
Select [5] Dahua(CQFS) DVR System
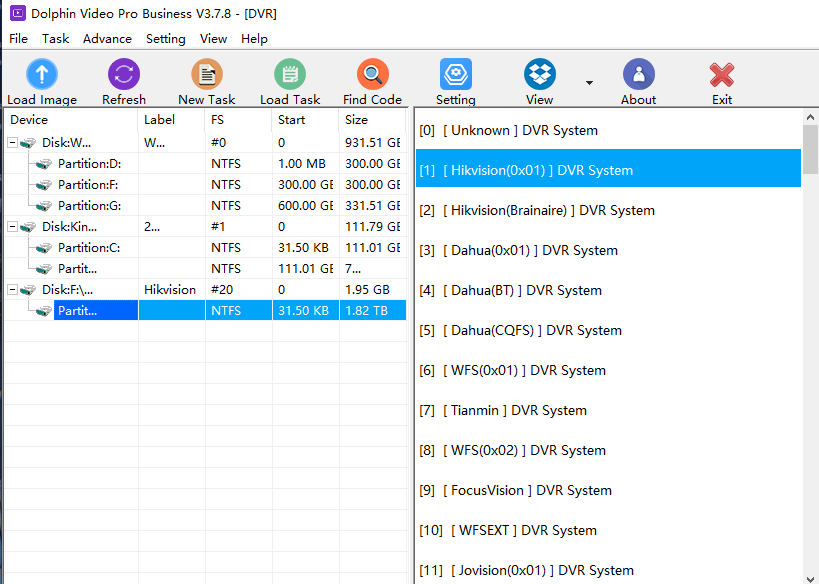(x=609, y=330)
